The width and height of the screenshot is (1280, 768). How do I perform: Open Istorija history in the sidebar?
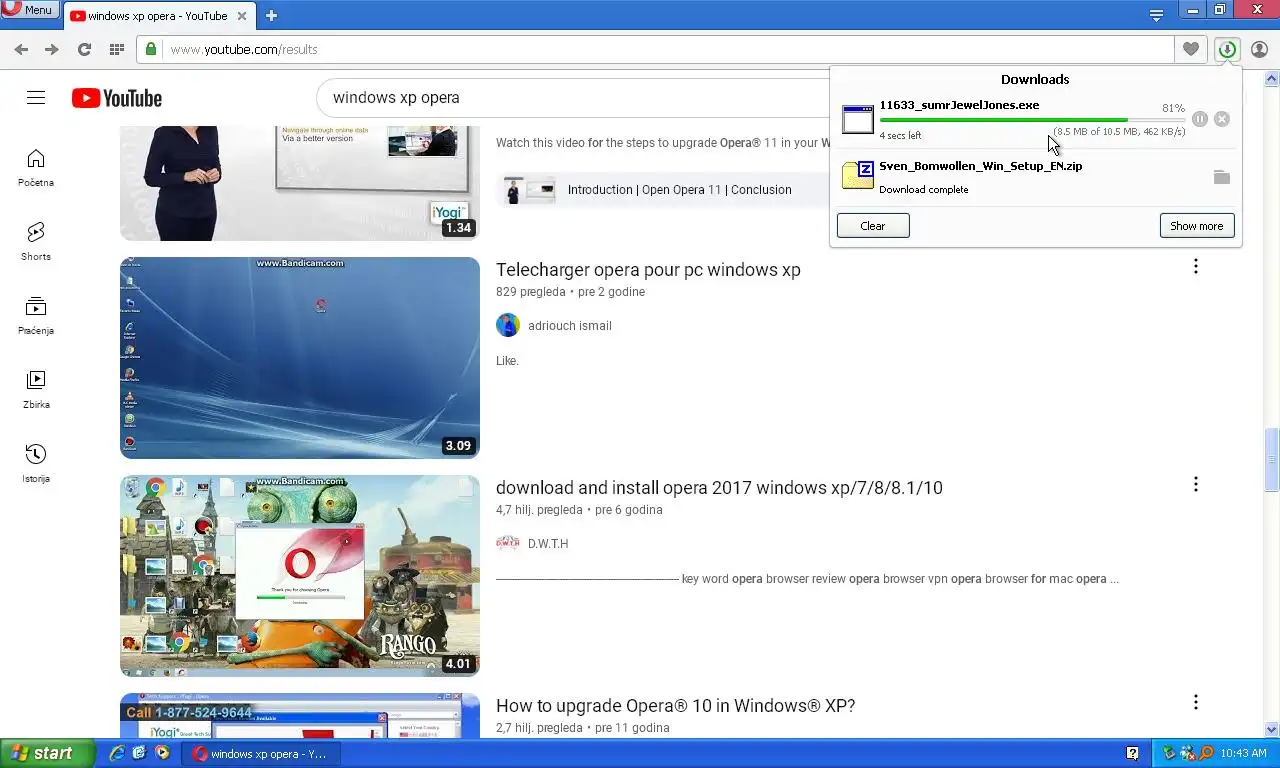point(36,464)
